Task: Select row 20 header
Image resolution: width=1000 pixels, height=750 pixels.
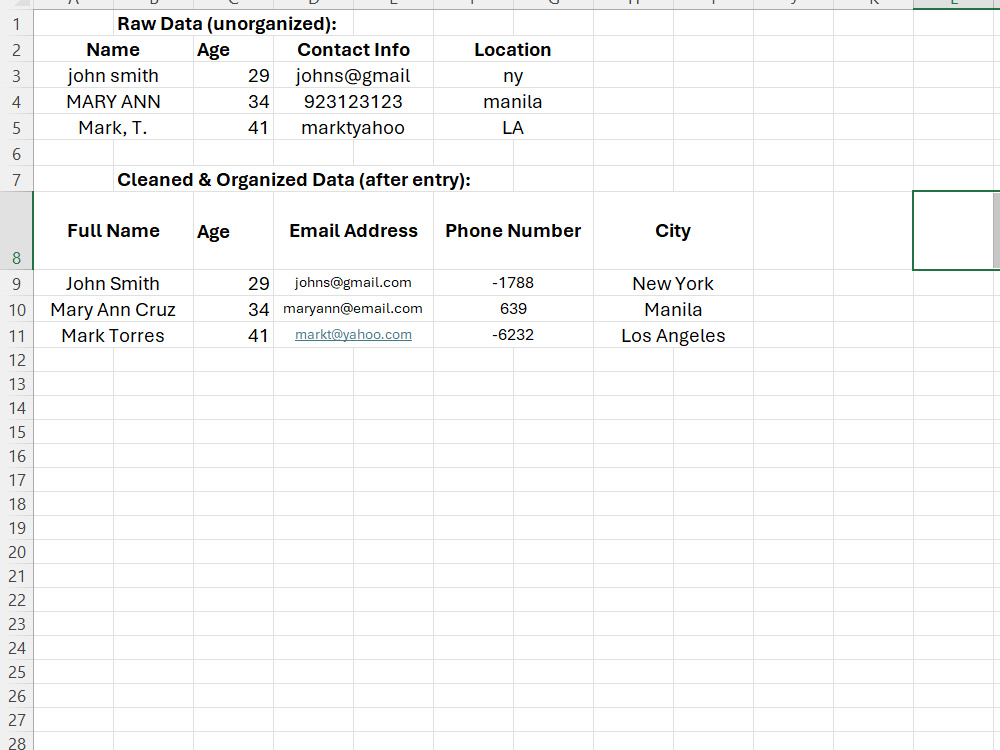Action: pyautogui.click(x=17, y=552)
